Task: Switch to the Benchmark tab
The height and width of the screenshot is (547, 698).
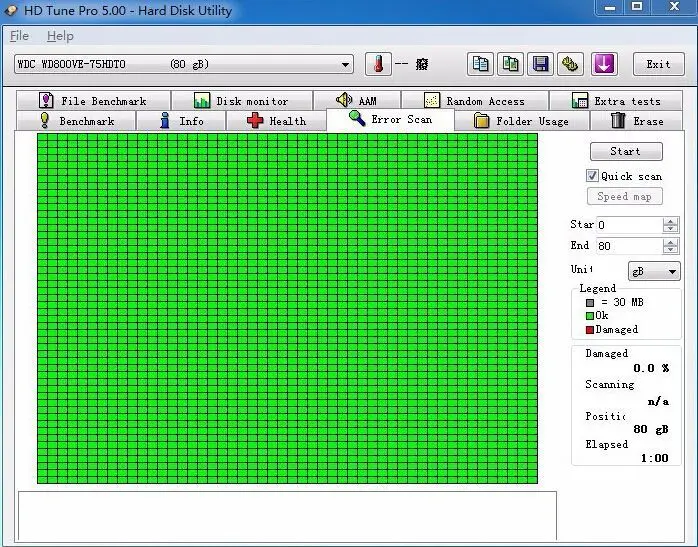Action: 76,121
